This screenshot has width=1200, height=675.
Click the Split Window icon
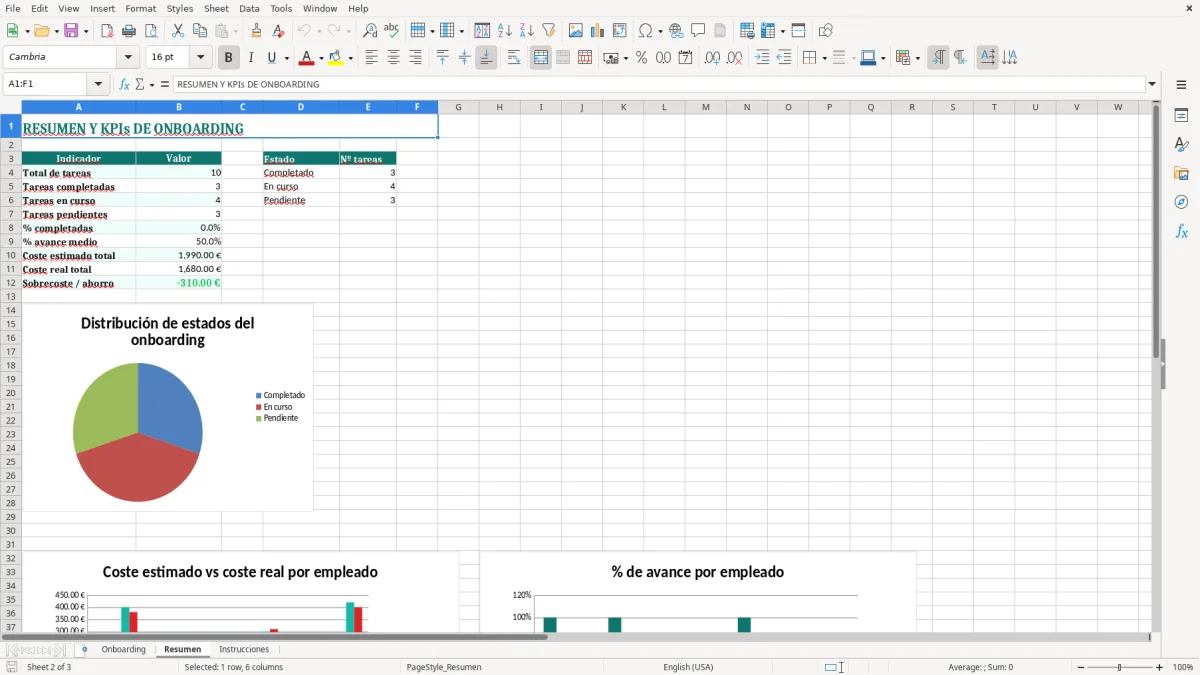pos(799,31)
